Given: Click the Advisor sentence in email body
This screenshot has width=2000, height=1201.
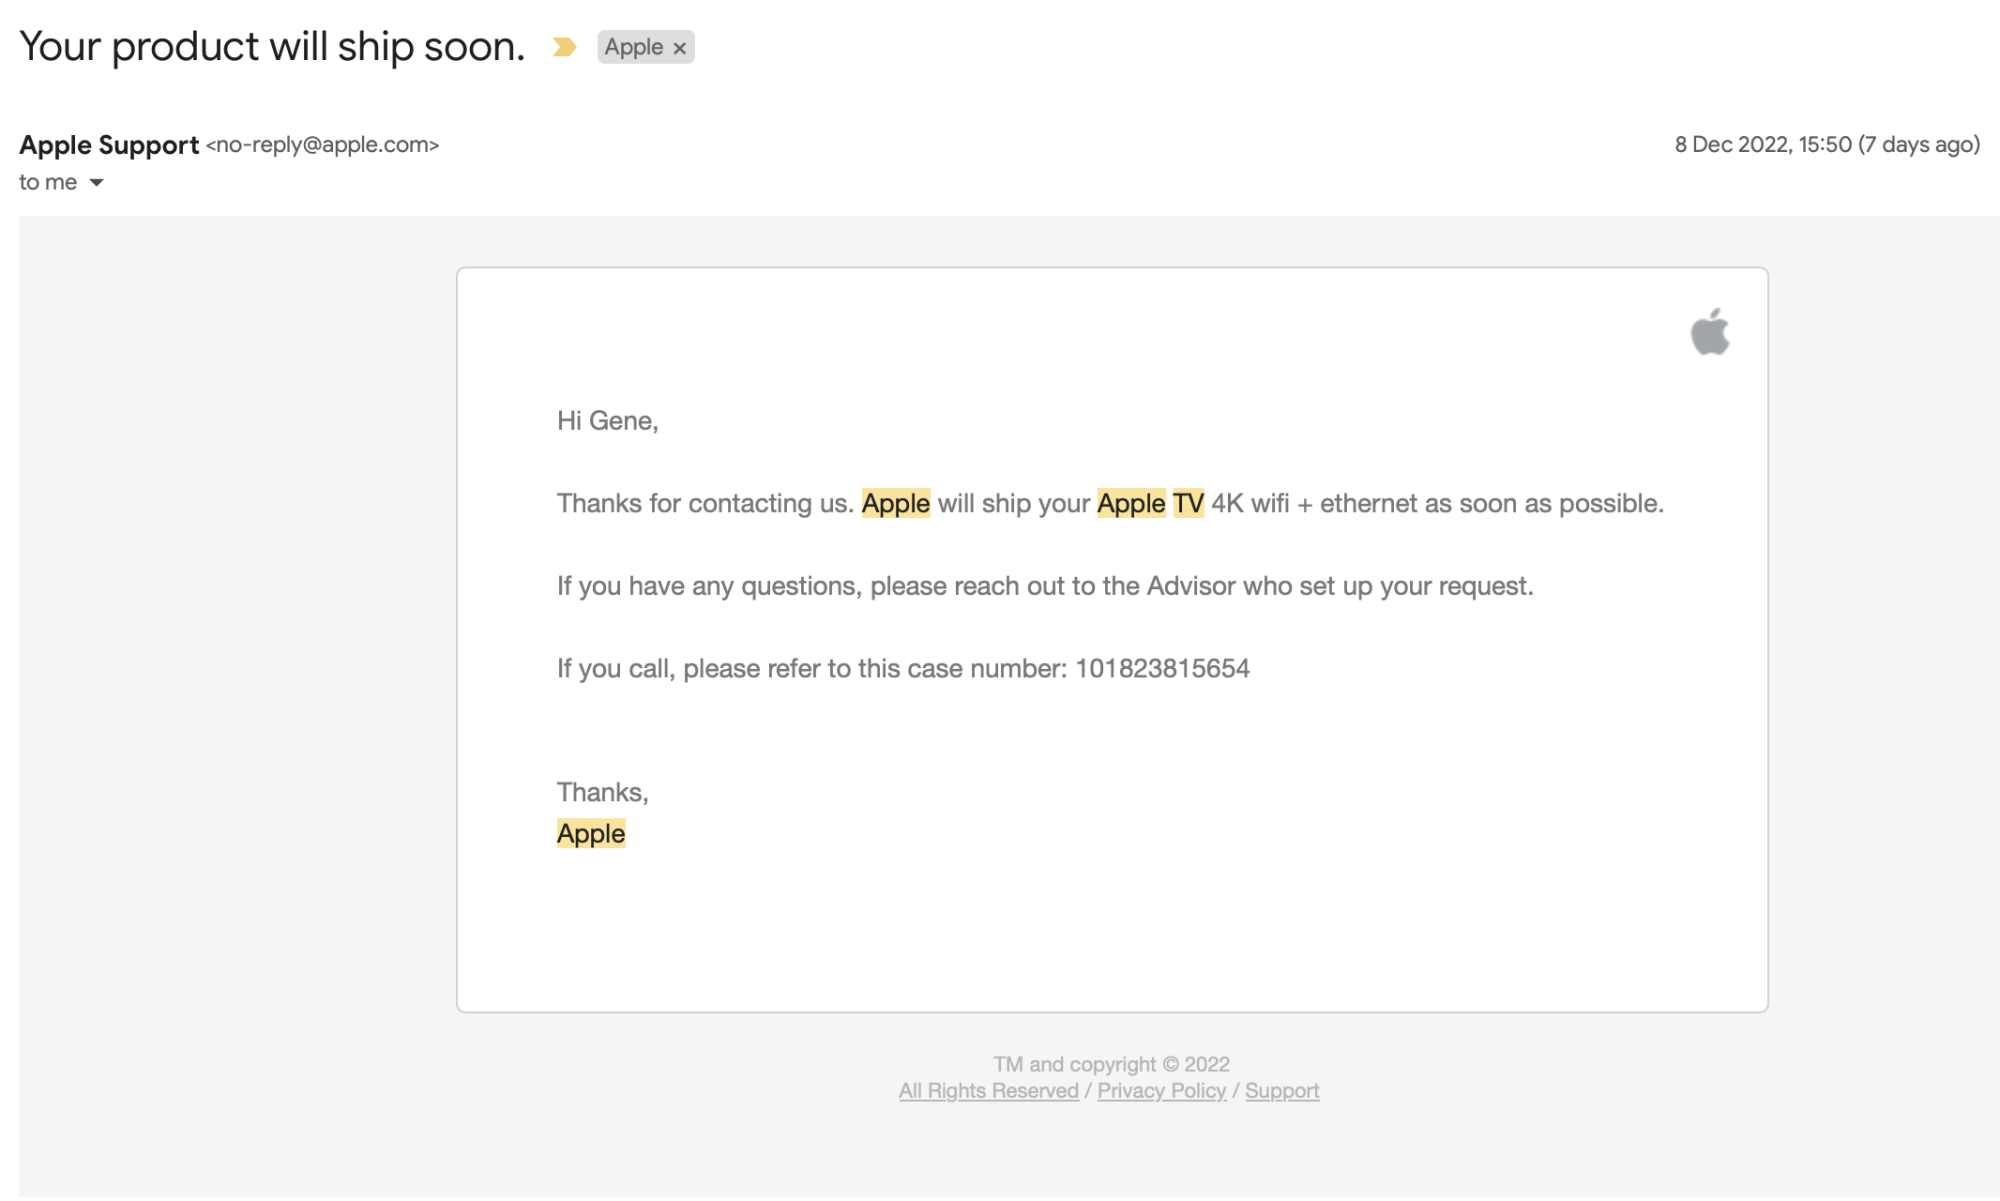Looking at the screenshot, I should 1044,586.
